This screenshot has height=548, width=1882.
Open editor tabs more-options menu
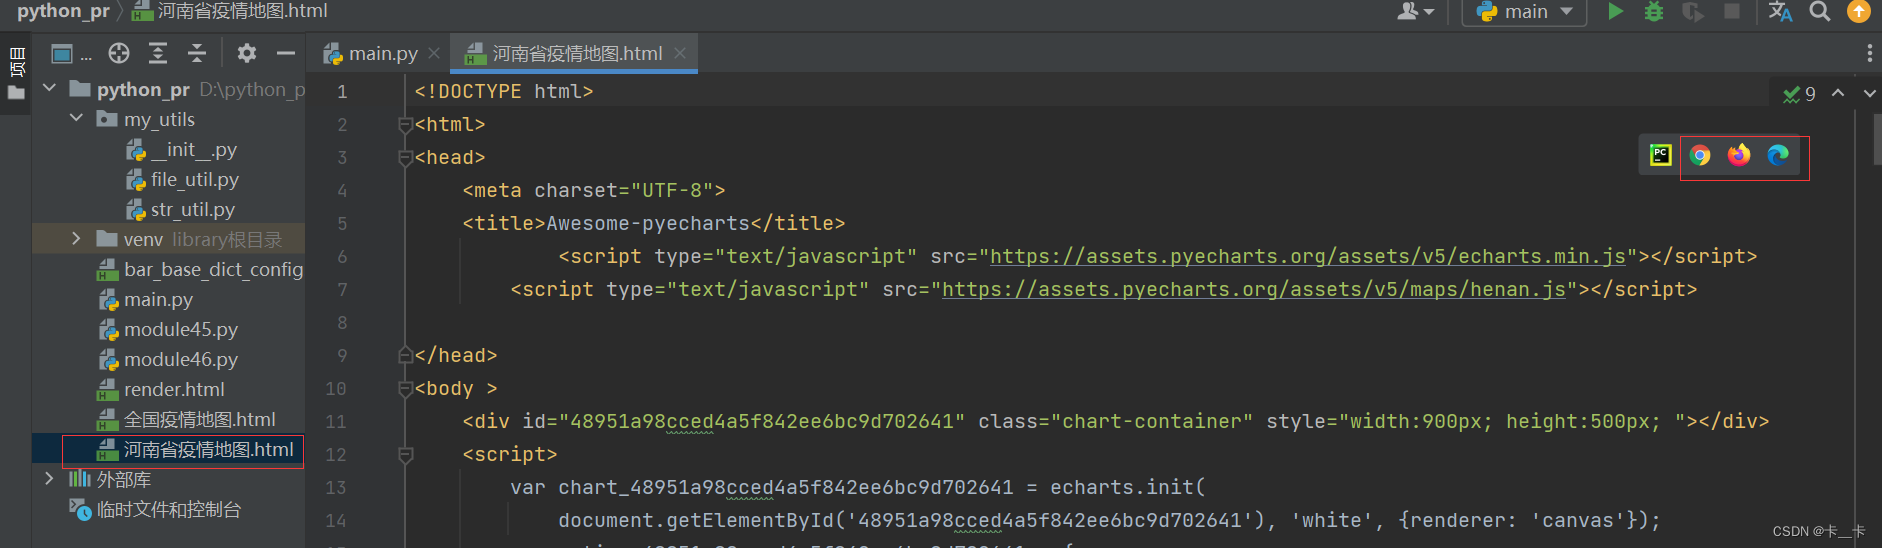pyautogui.click(x=1869, y=53)
